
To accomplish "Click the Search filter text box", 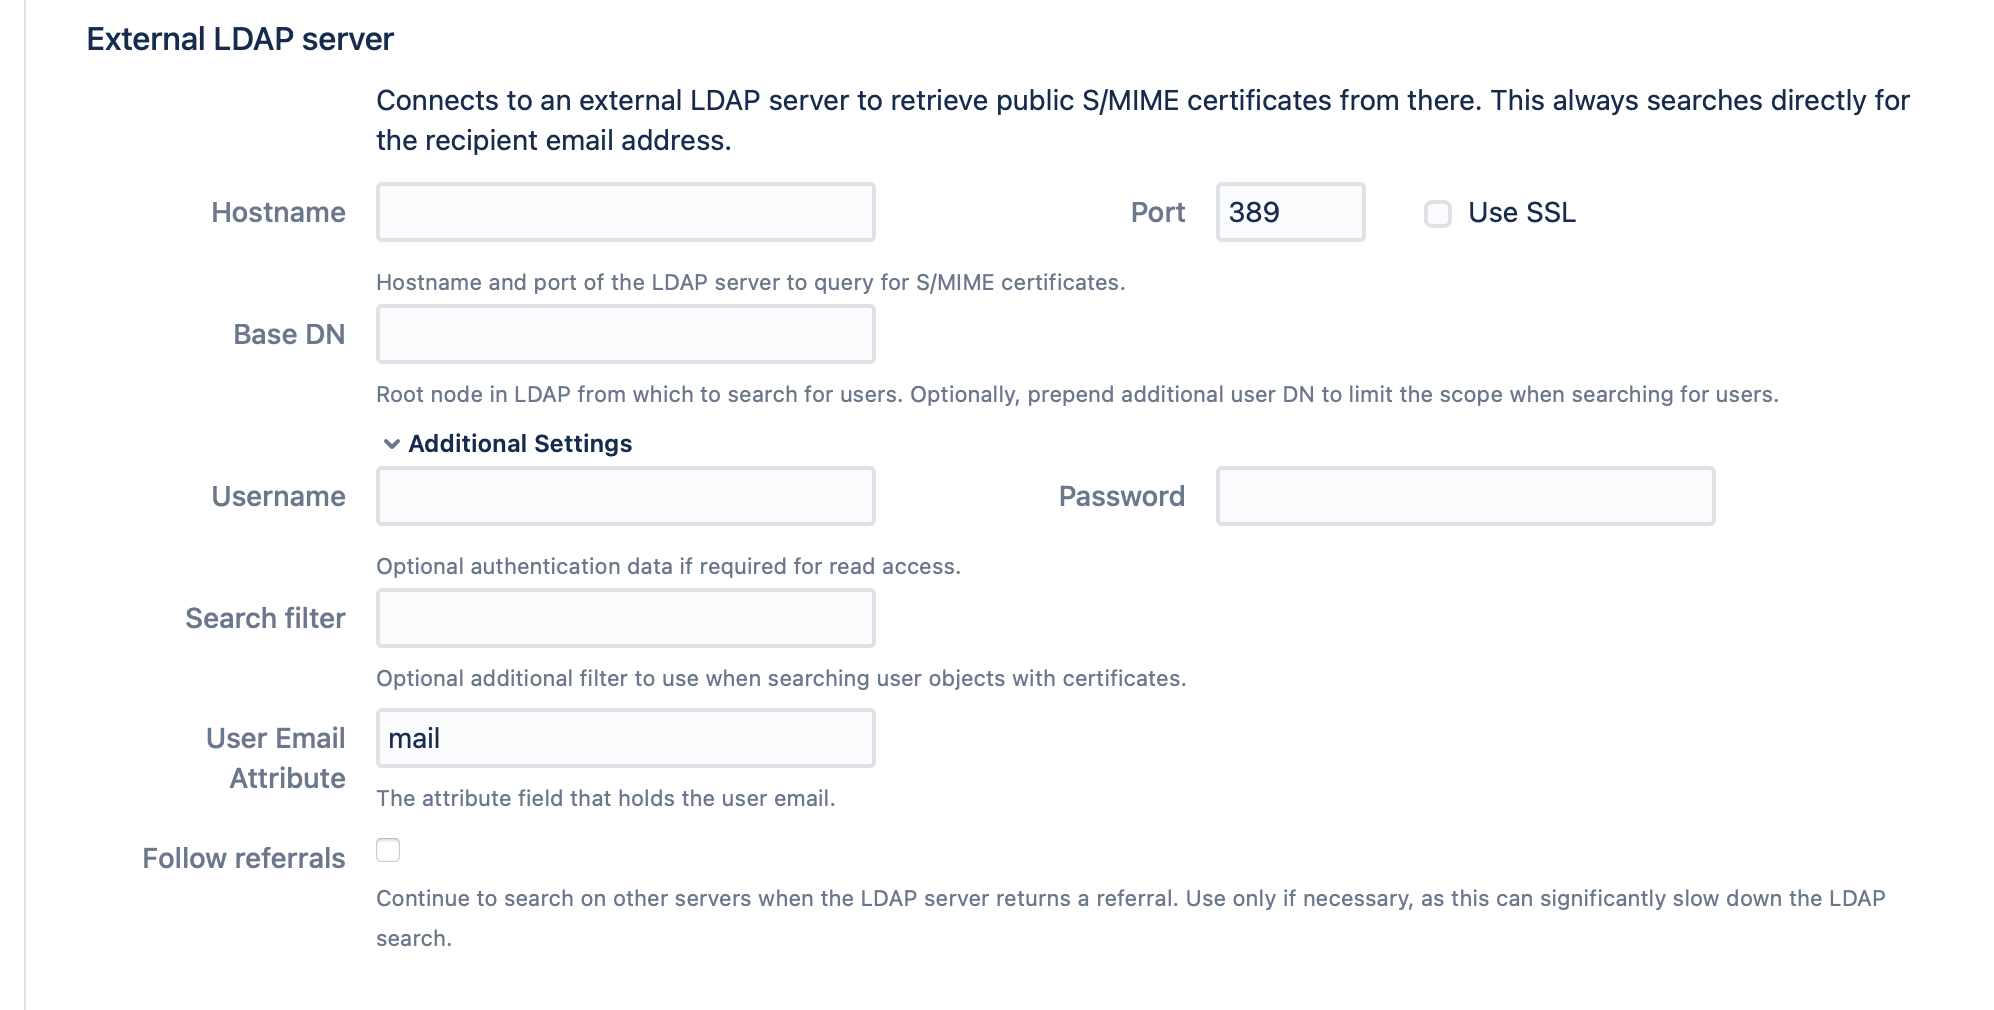I will click(x=625, y=618).
